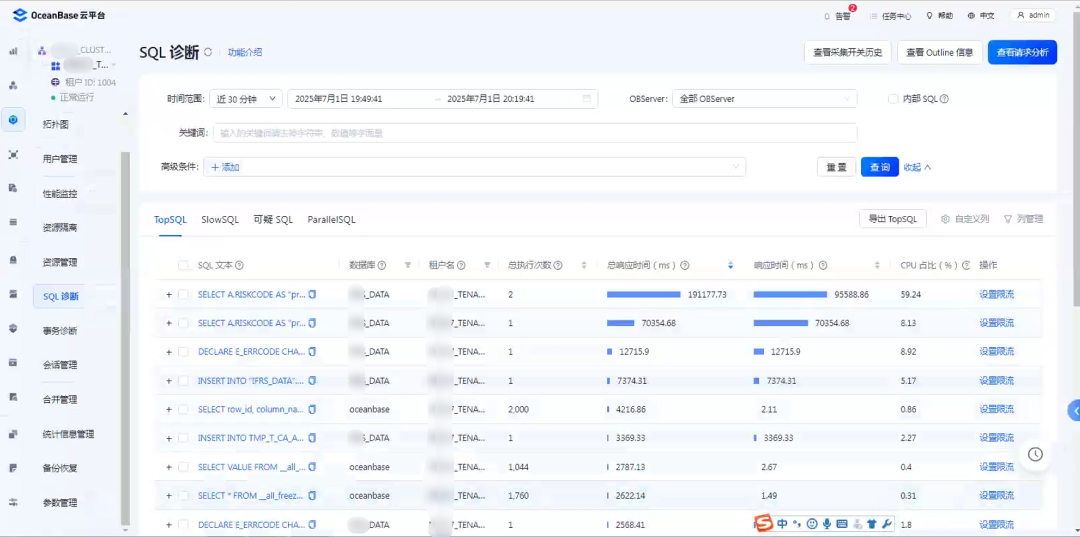The image size is (1080, 537).
Task: Expand INSERT INTO "IFRS_DATA" row details
Action: pos(169,380)
